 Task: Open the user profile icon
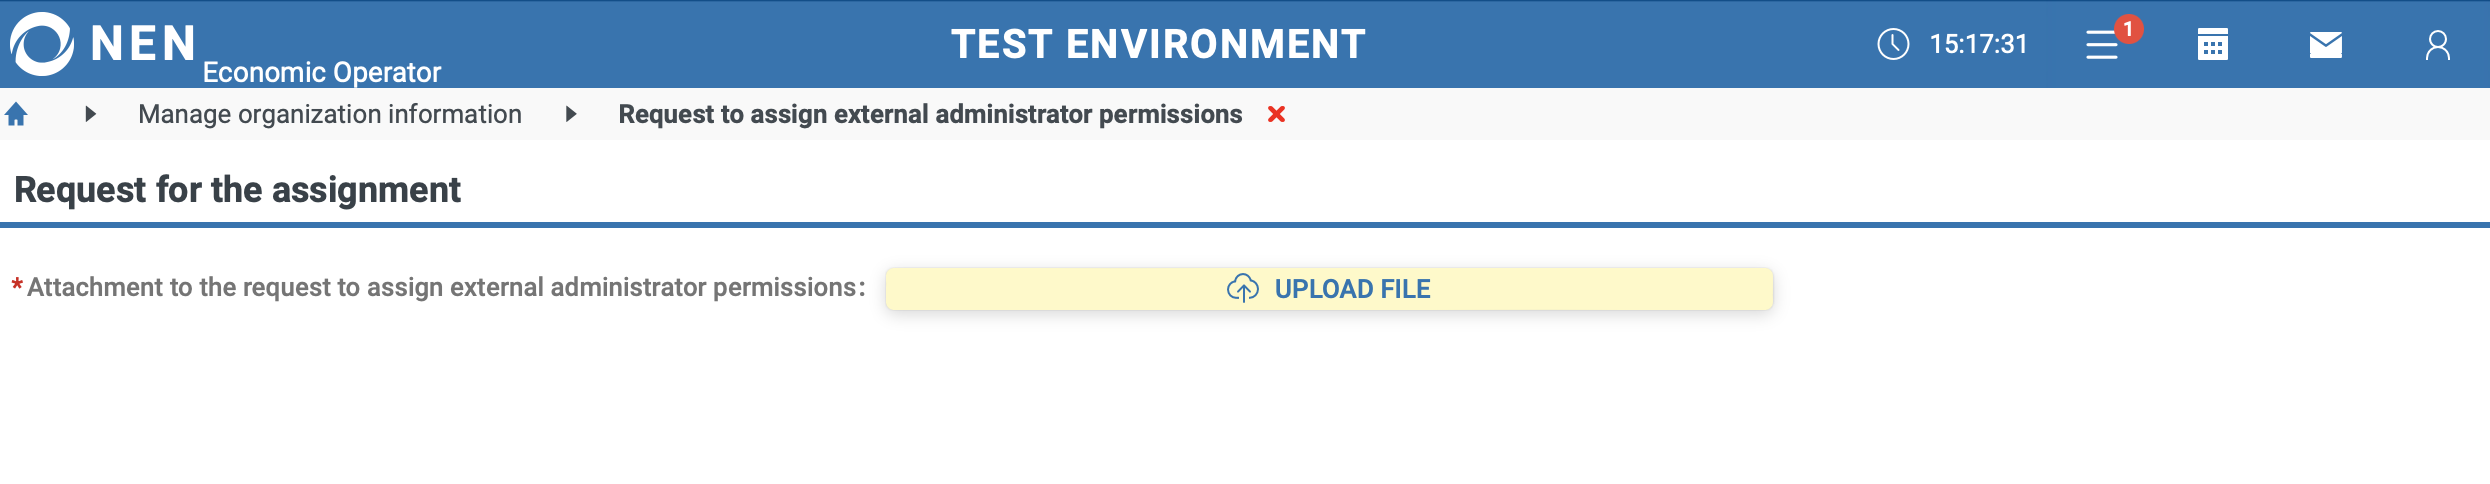click(2438, 45)
